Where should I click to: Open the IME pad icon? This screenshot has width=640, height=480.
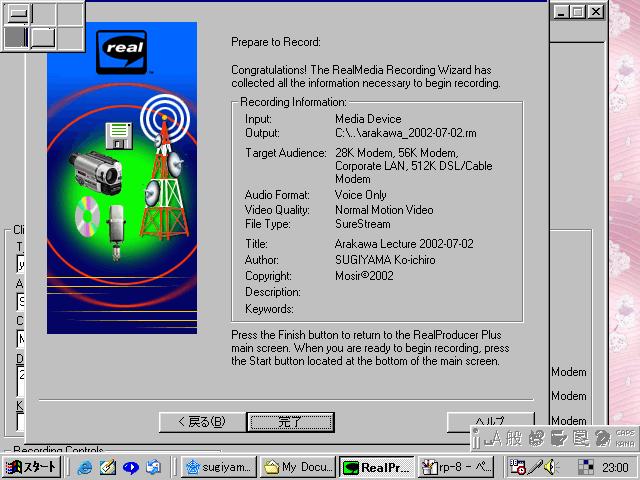(536, 439)
